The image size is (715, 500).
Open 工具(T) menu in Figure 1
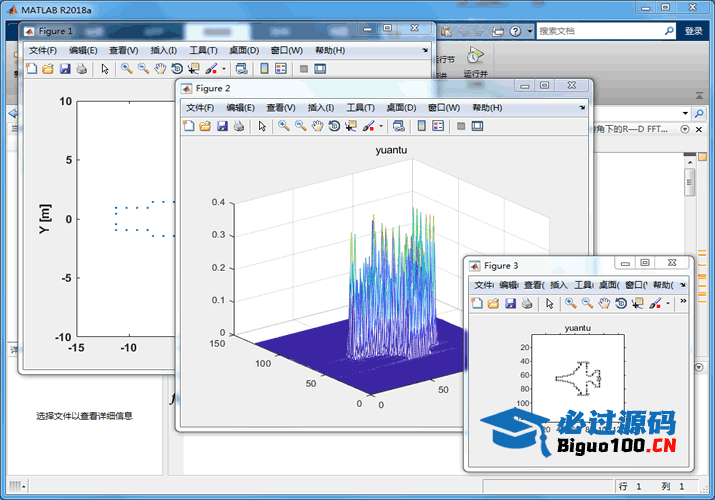(203, 50)
